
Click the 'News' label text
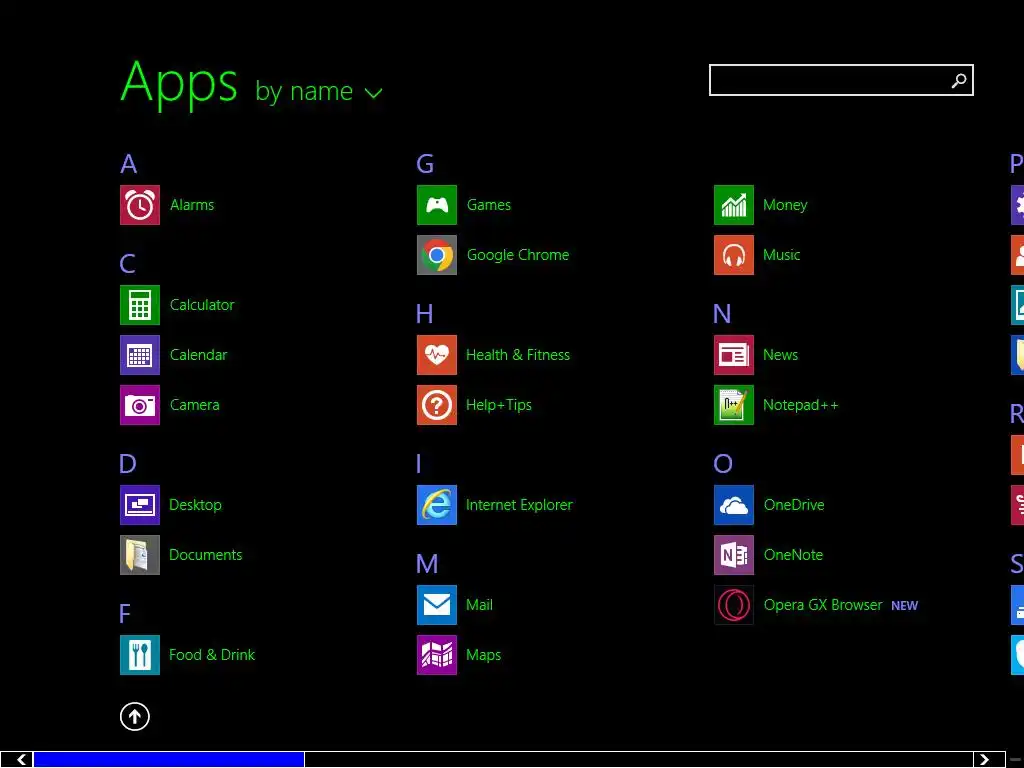tap(780, 355)
